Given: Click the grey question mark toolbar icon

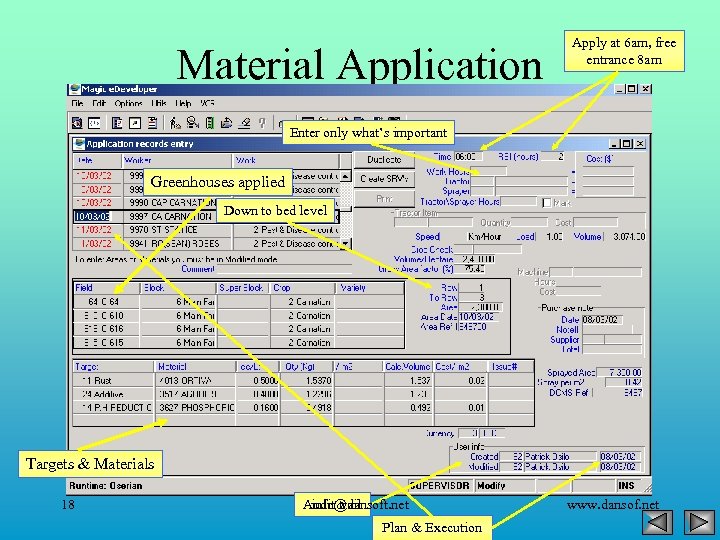Looking at the screenshot, I should pos(262,123).
